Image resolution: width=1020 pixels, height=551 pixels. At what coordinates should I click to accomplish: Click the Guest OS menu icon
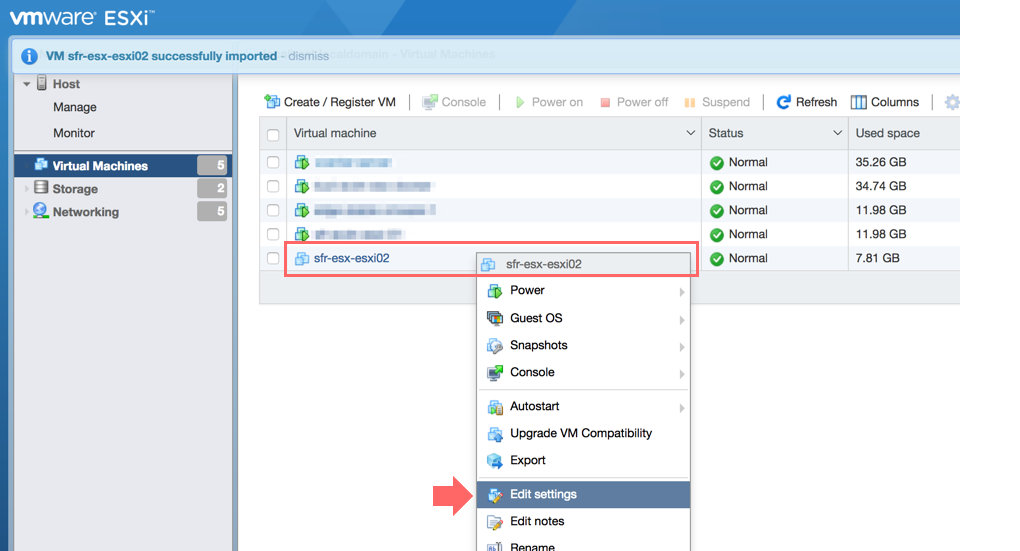tap(495, 318)
